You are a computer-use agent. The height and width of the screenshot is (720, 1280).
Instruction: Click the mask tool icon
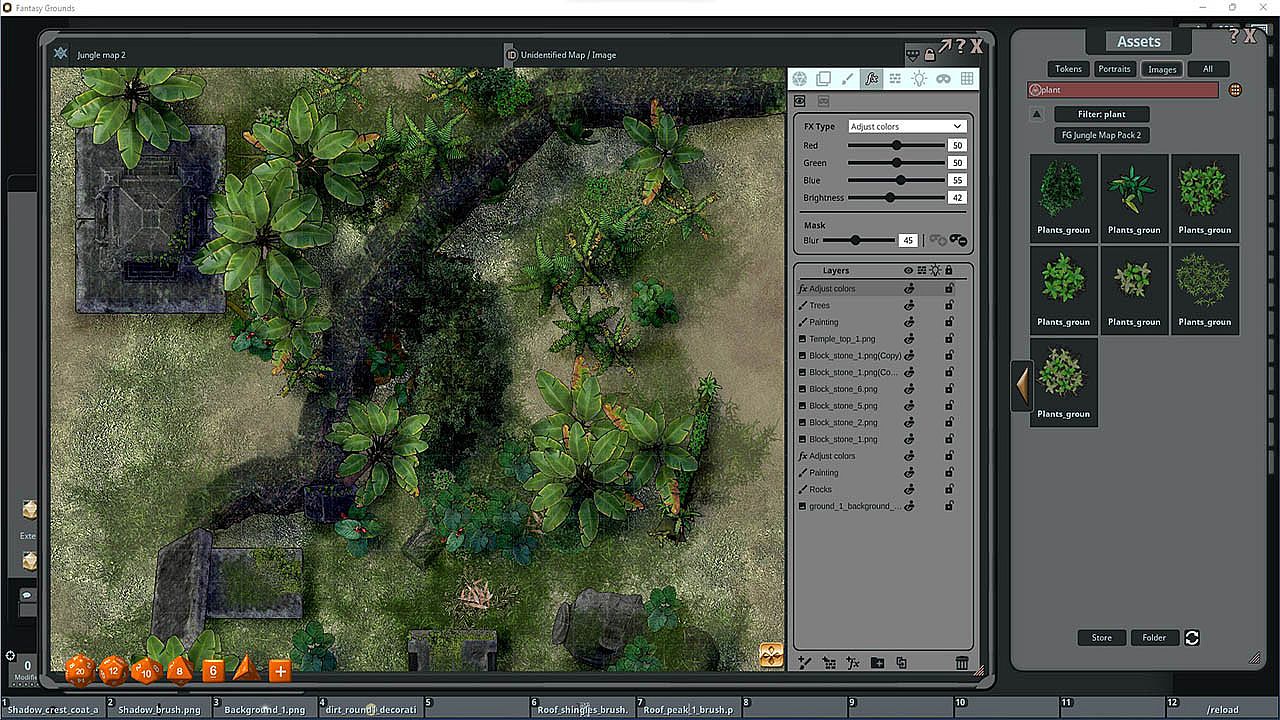coord(943,79)
